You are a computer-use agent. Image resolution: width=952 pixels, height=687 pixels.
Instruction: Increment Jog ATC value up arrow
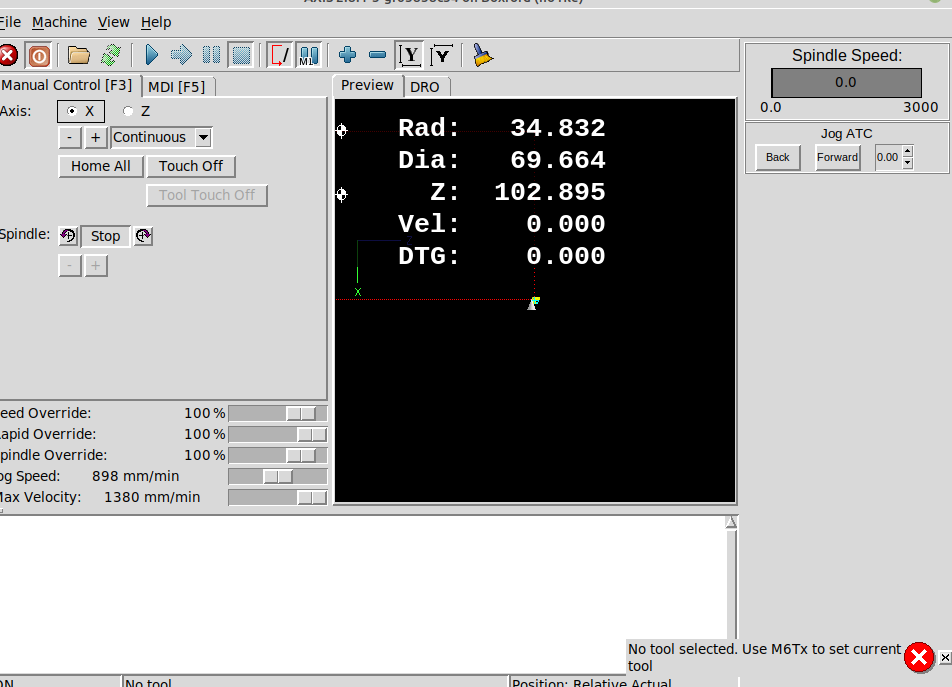point(908,152)
